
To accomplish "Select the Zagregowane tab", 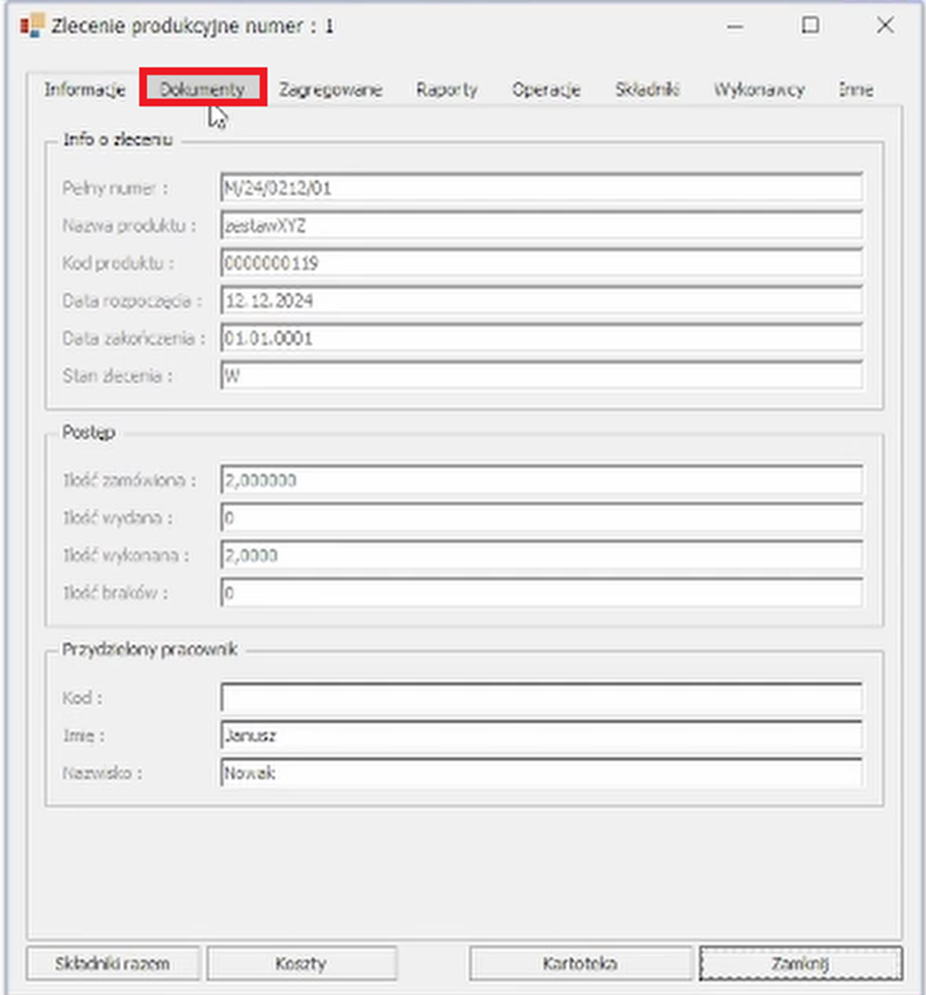I will coord(330,90).
